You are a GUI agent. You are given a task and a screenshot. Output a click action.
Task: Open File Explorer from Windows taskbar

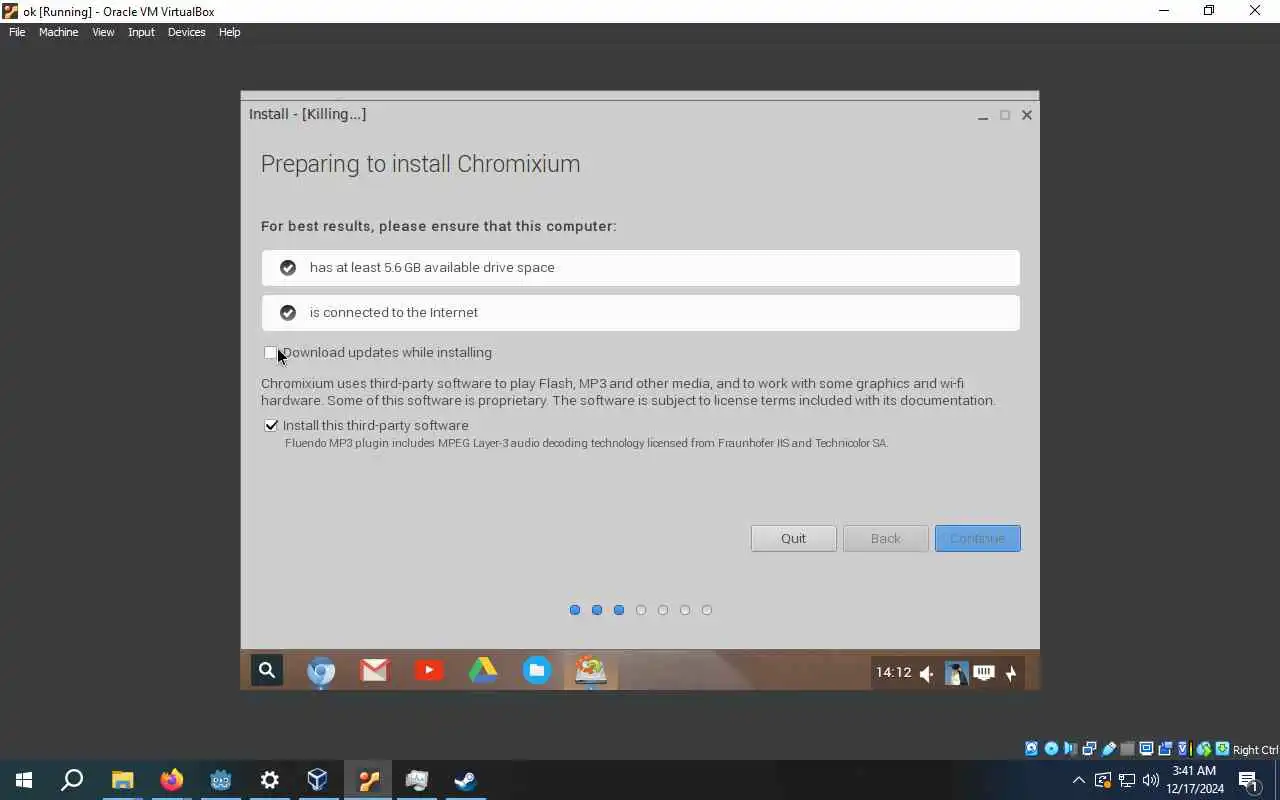(x=122, y=780)
